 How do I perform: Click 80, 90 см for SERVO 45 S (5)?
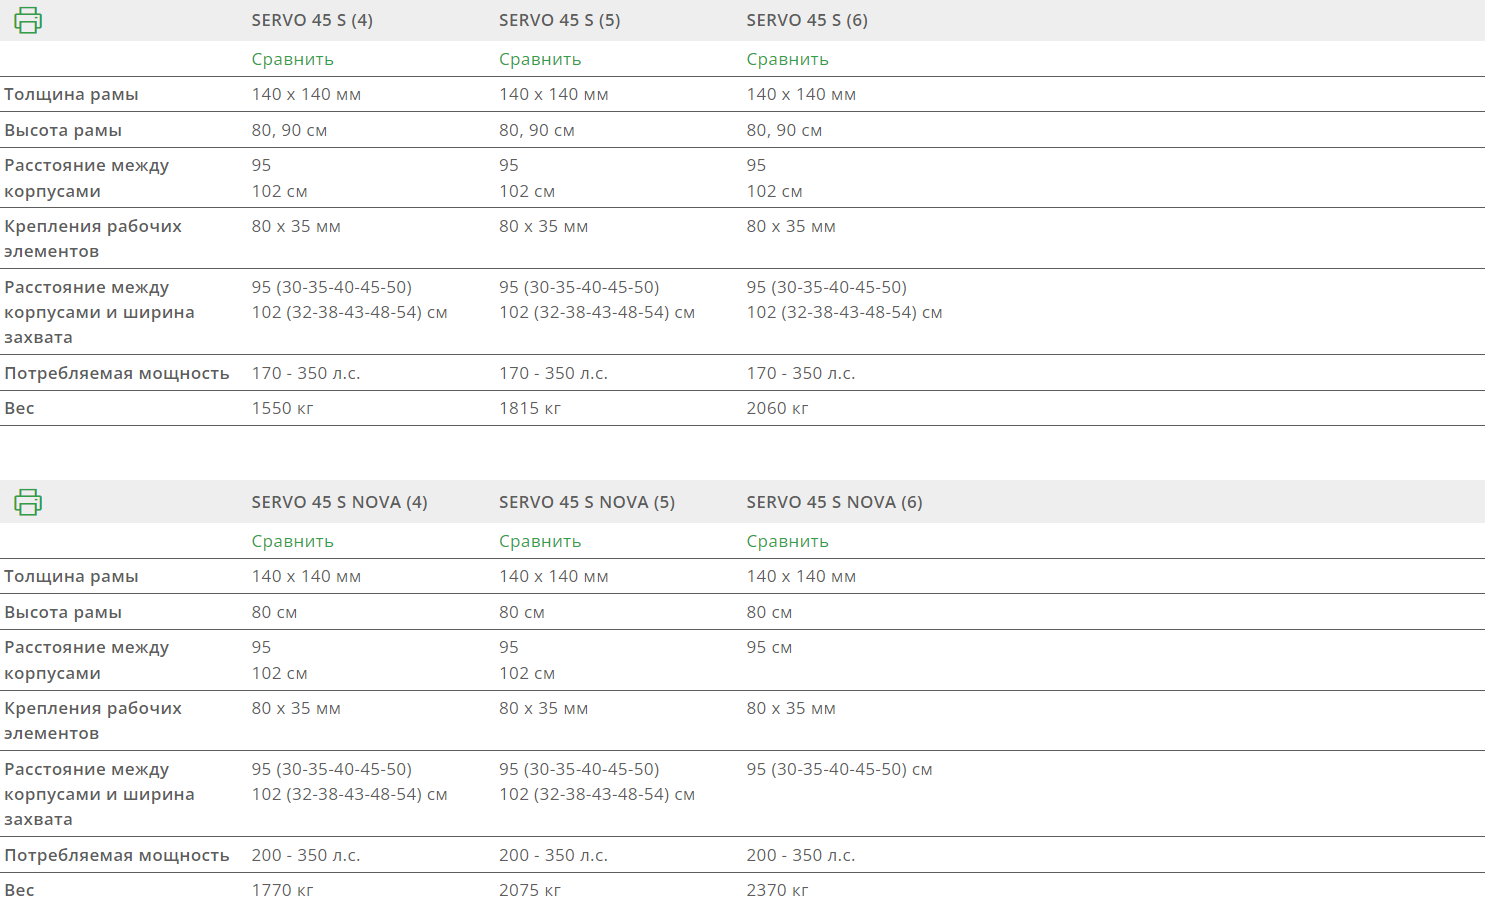[x=537, y=130]
